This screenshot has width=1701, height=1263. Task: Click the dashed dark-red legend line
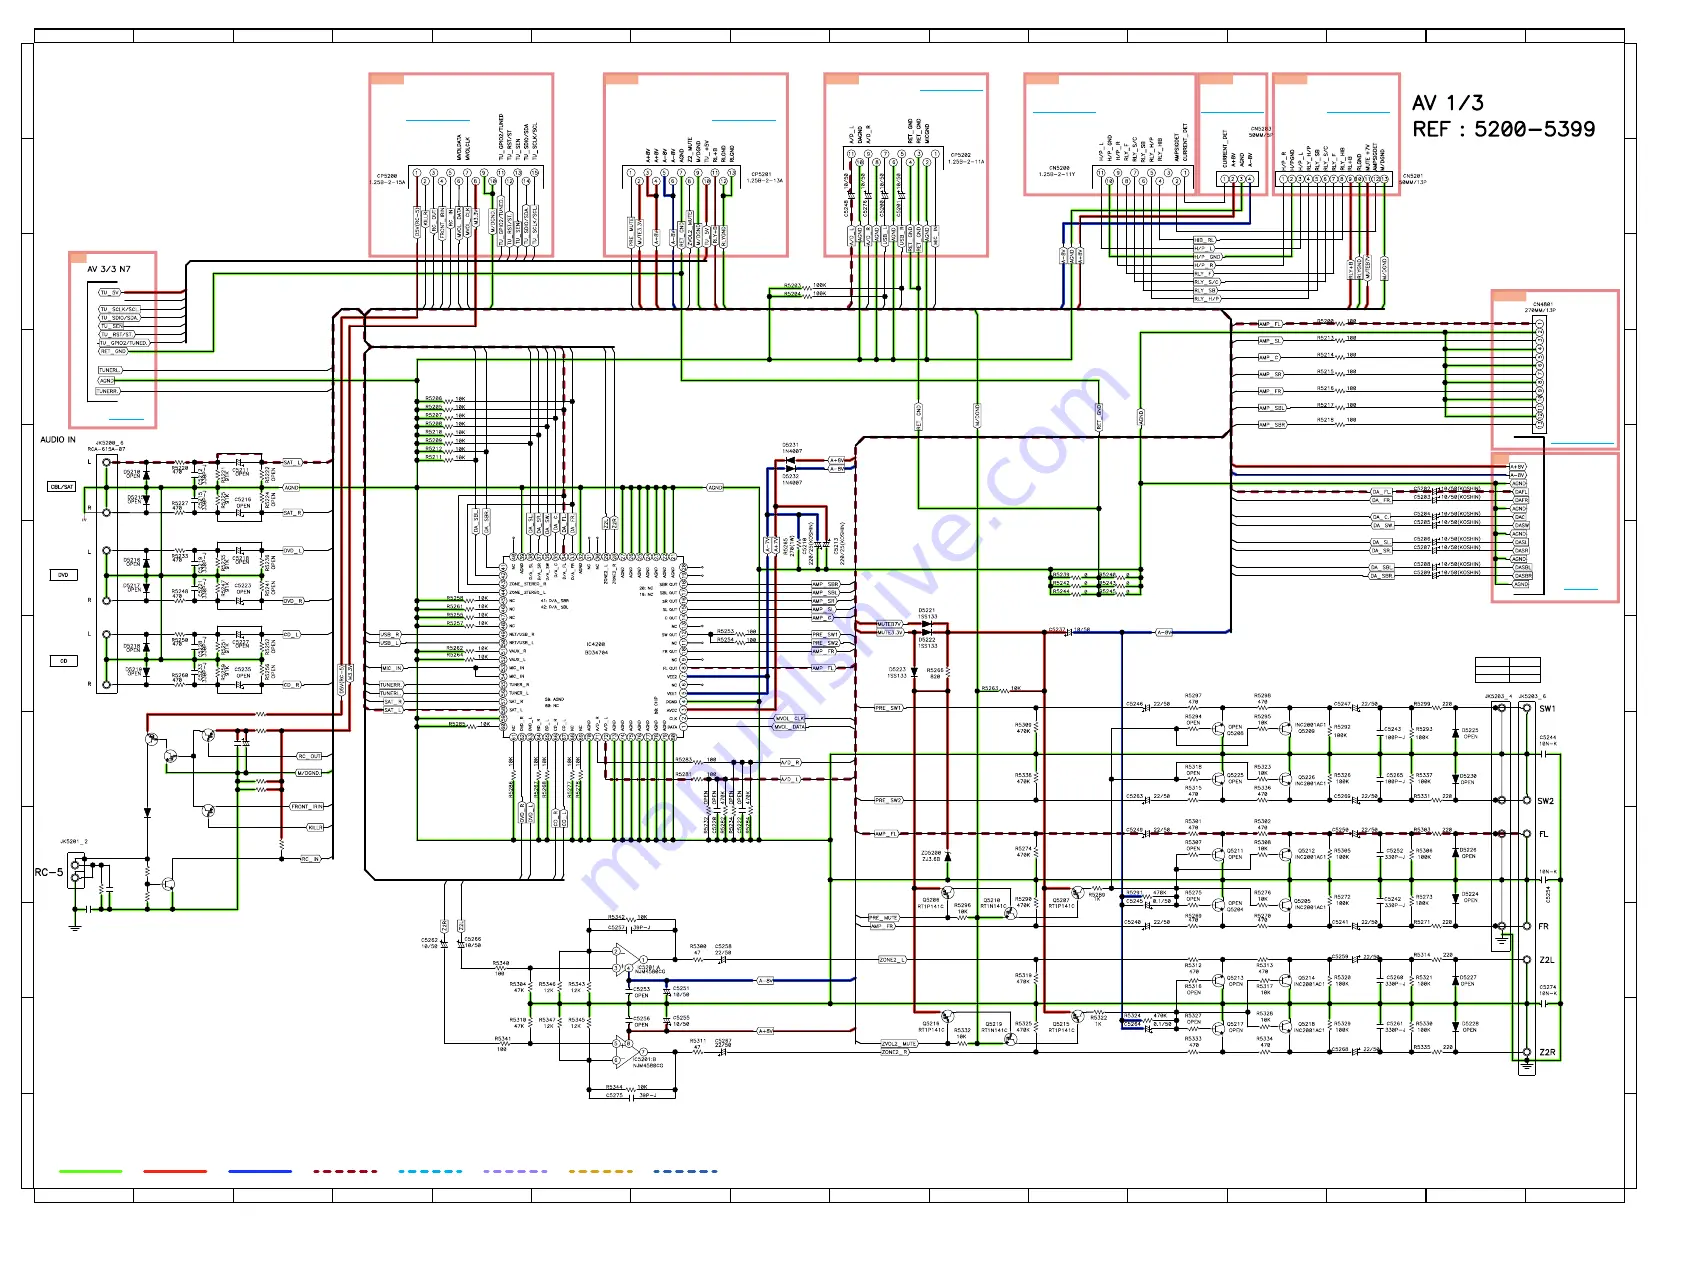(345, 1171)
